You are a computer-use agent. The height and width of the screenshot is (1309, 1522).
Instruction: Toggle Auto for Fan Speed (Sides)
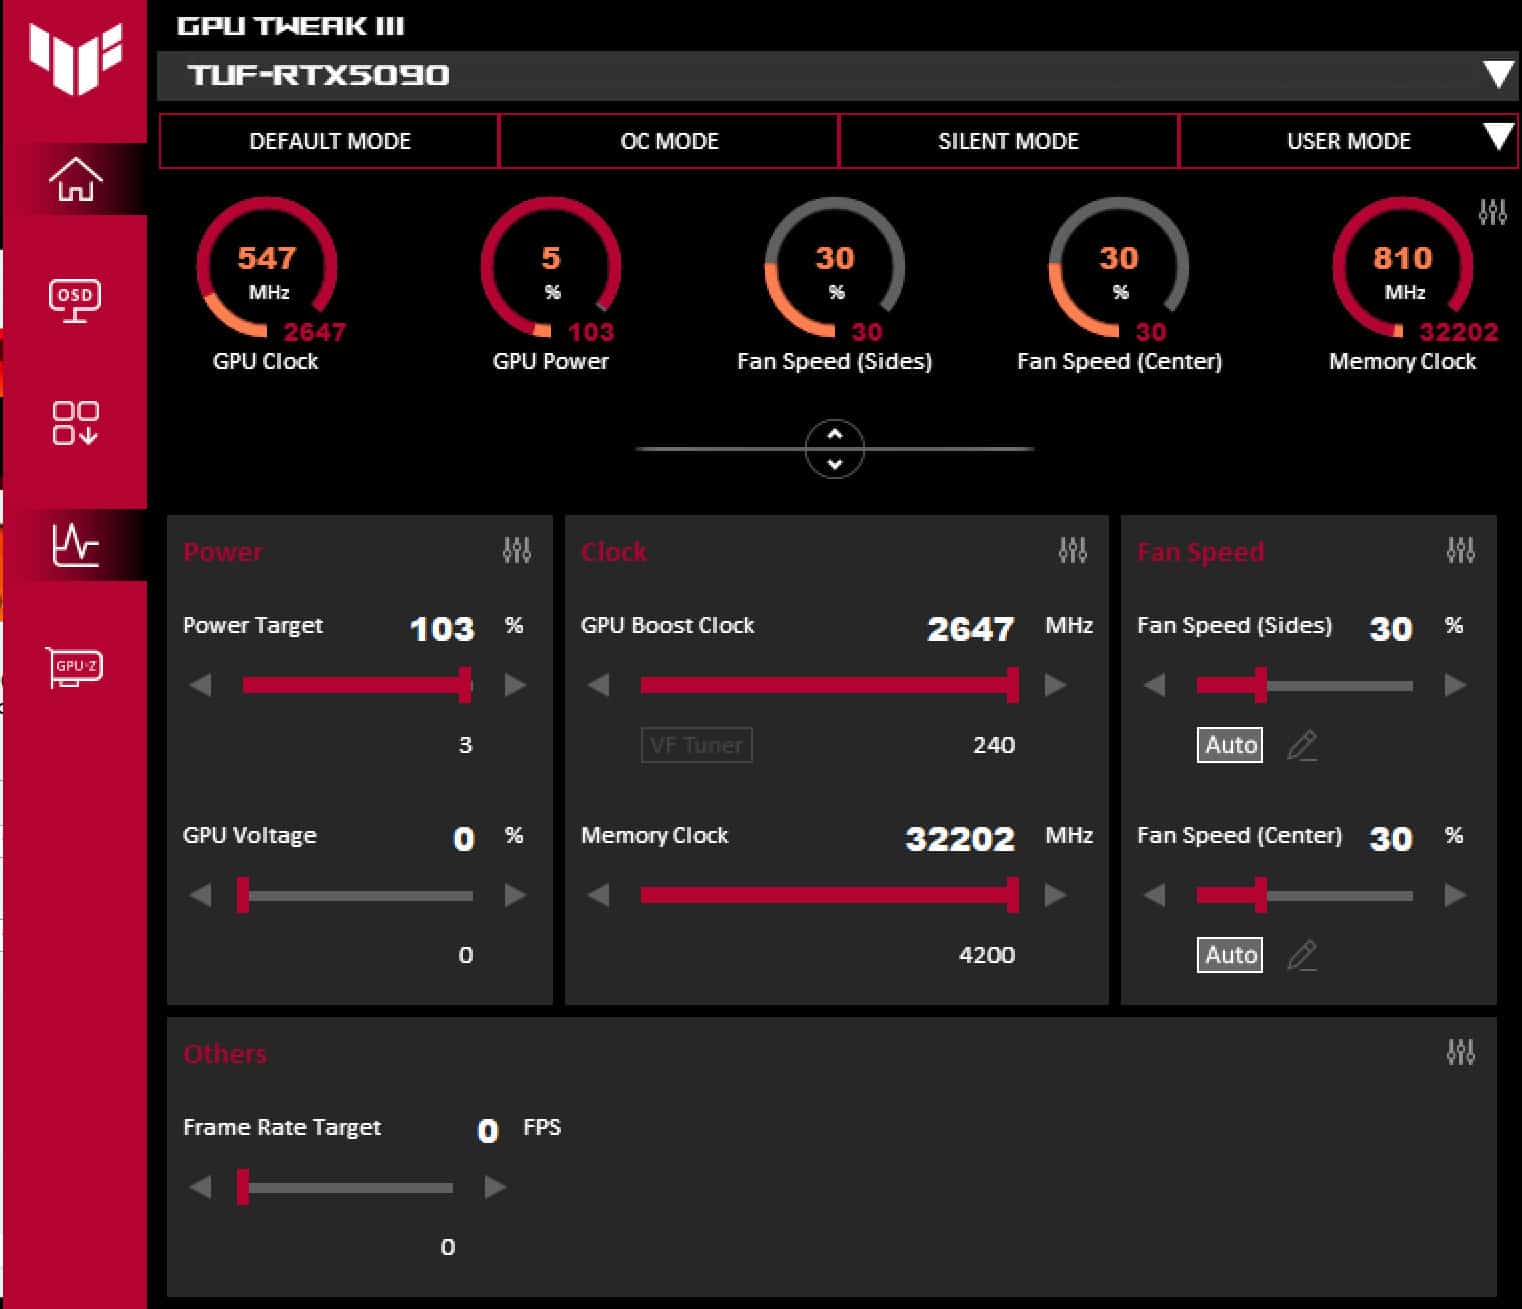point(1230,745)
